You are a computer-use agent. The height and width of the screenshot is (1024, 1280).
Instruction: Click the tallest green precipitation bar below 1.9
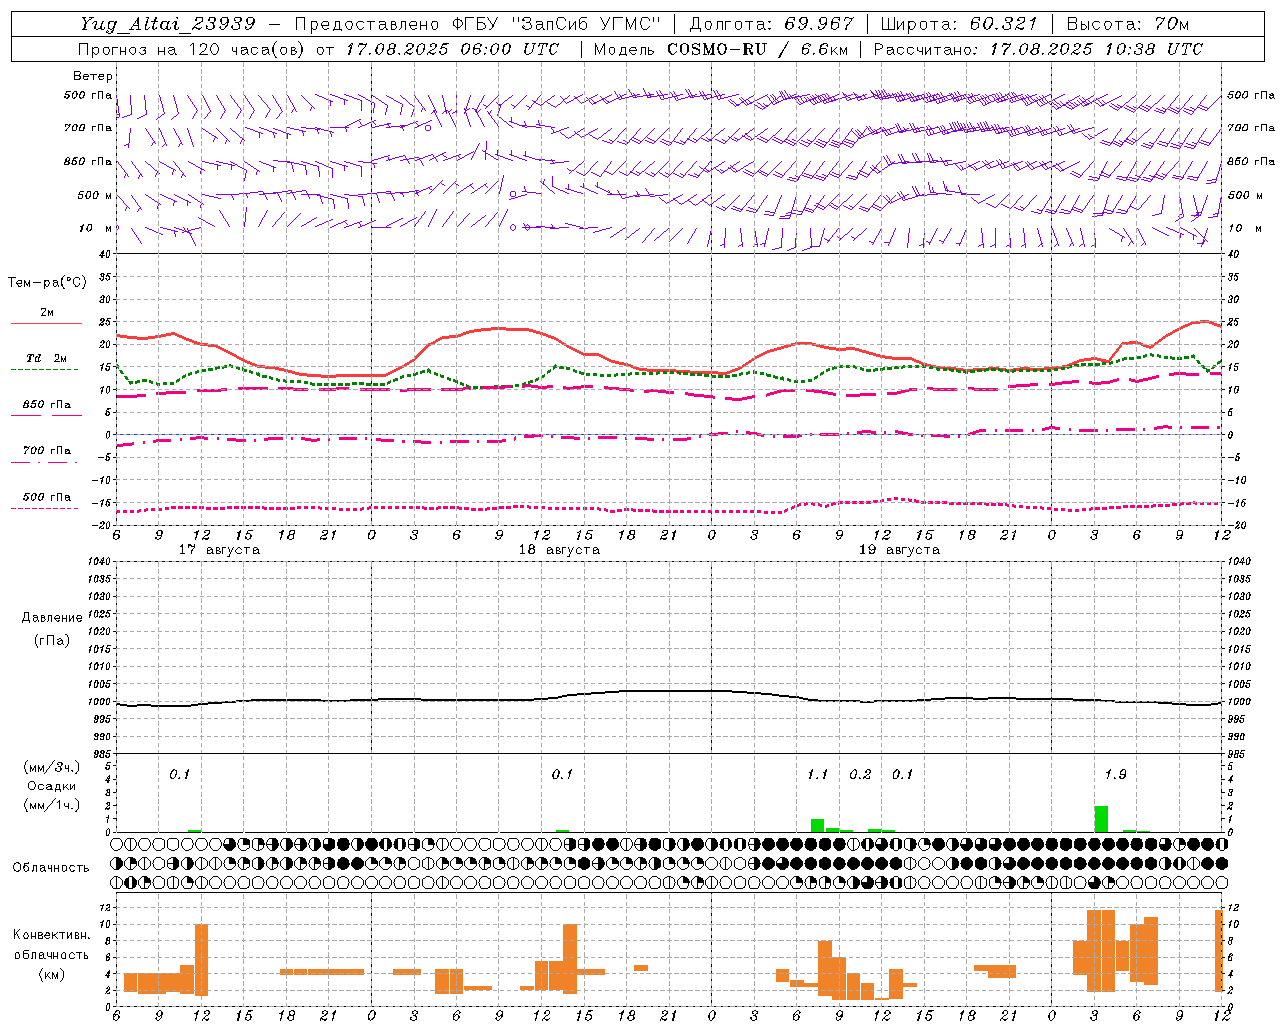point(1101,819)
